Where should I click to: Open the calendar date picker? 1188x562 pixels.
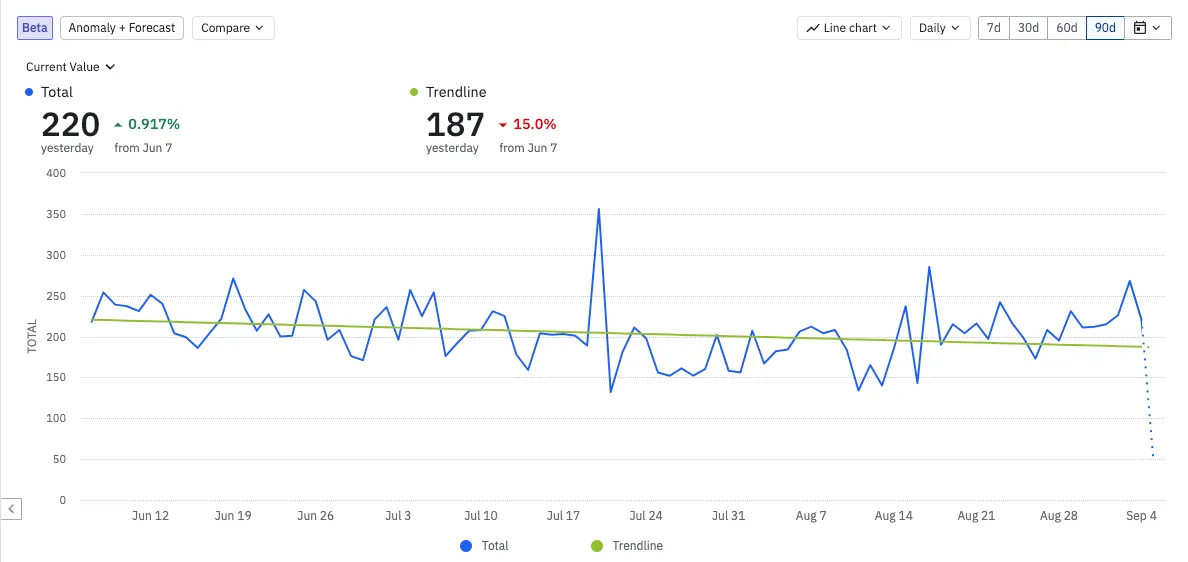[1148, 28]
